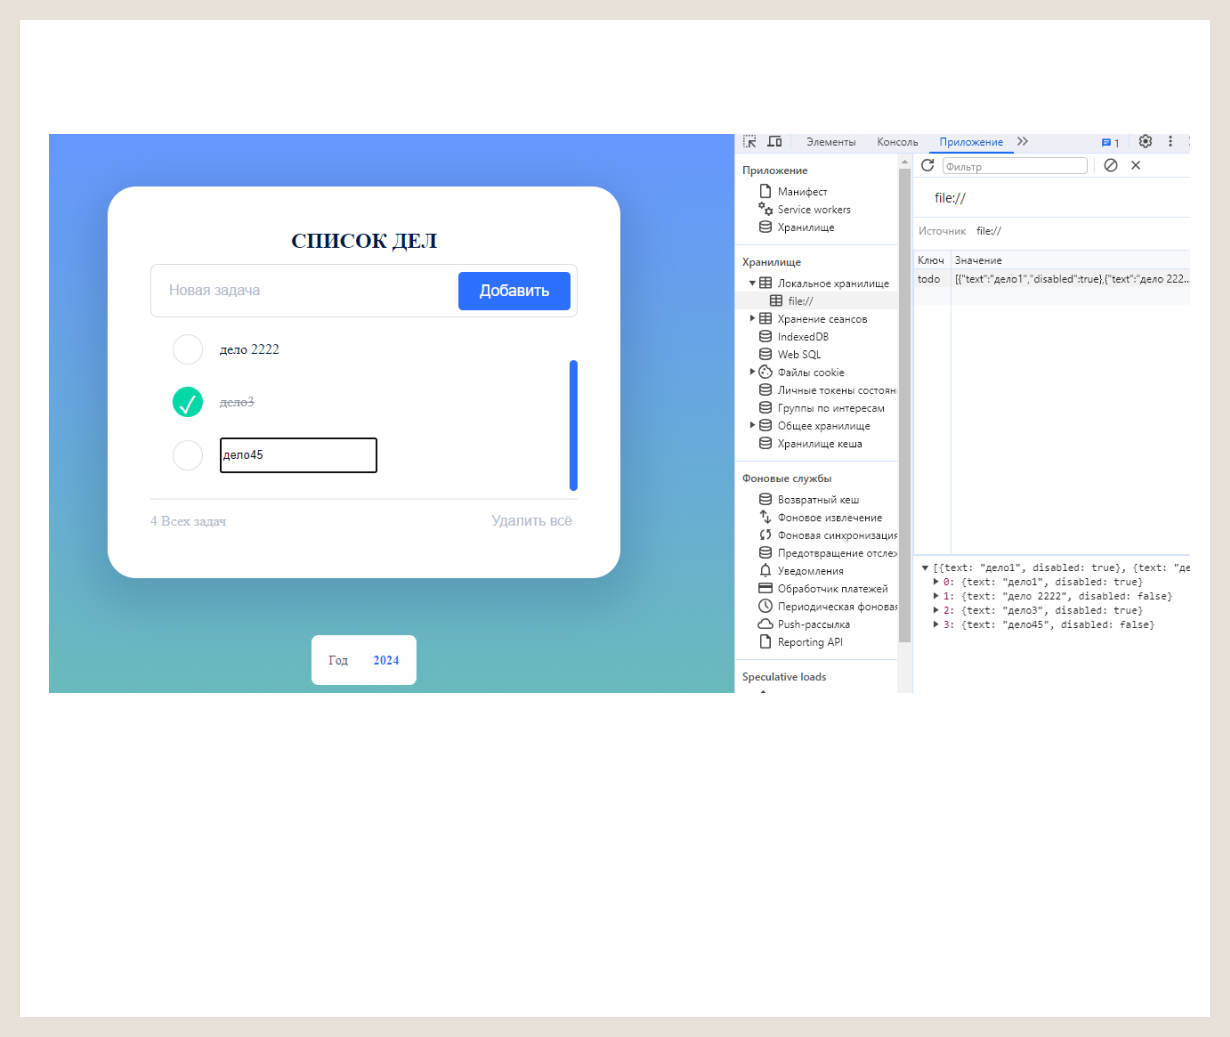Viewport: 1230px width, 1037px height.
Task: Click the Фоновое извлечение arrows icon
Action: click(x=765, y=517)
